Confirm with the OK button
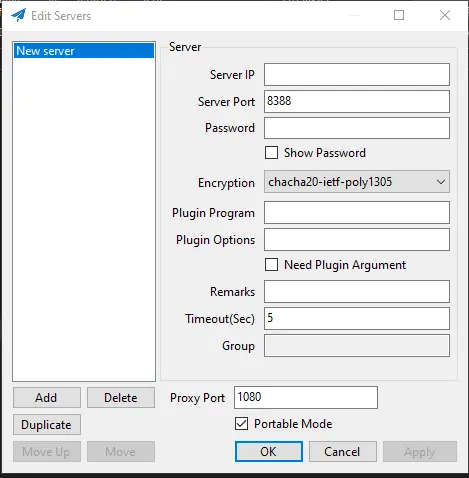469x478 pixels. click(269, 452)
